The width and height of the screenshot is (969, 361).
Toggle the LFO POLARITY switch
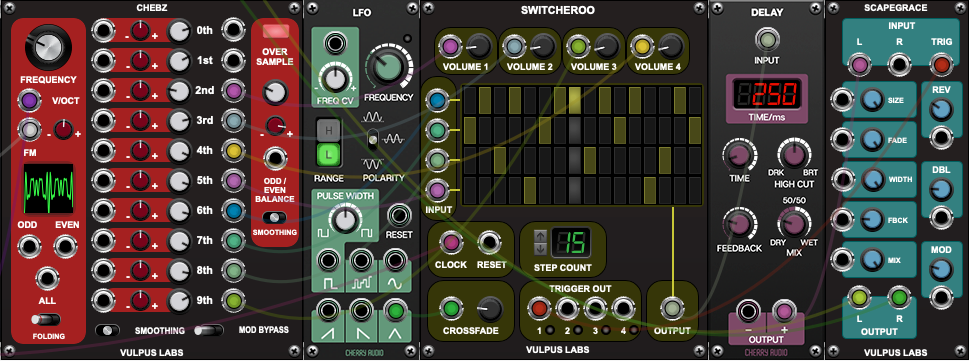(x=373, y=139)
